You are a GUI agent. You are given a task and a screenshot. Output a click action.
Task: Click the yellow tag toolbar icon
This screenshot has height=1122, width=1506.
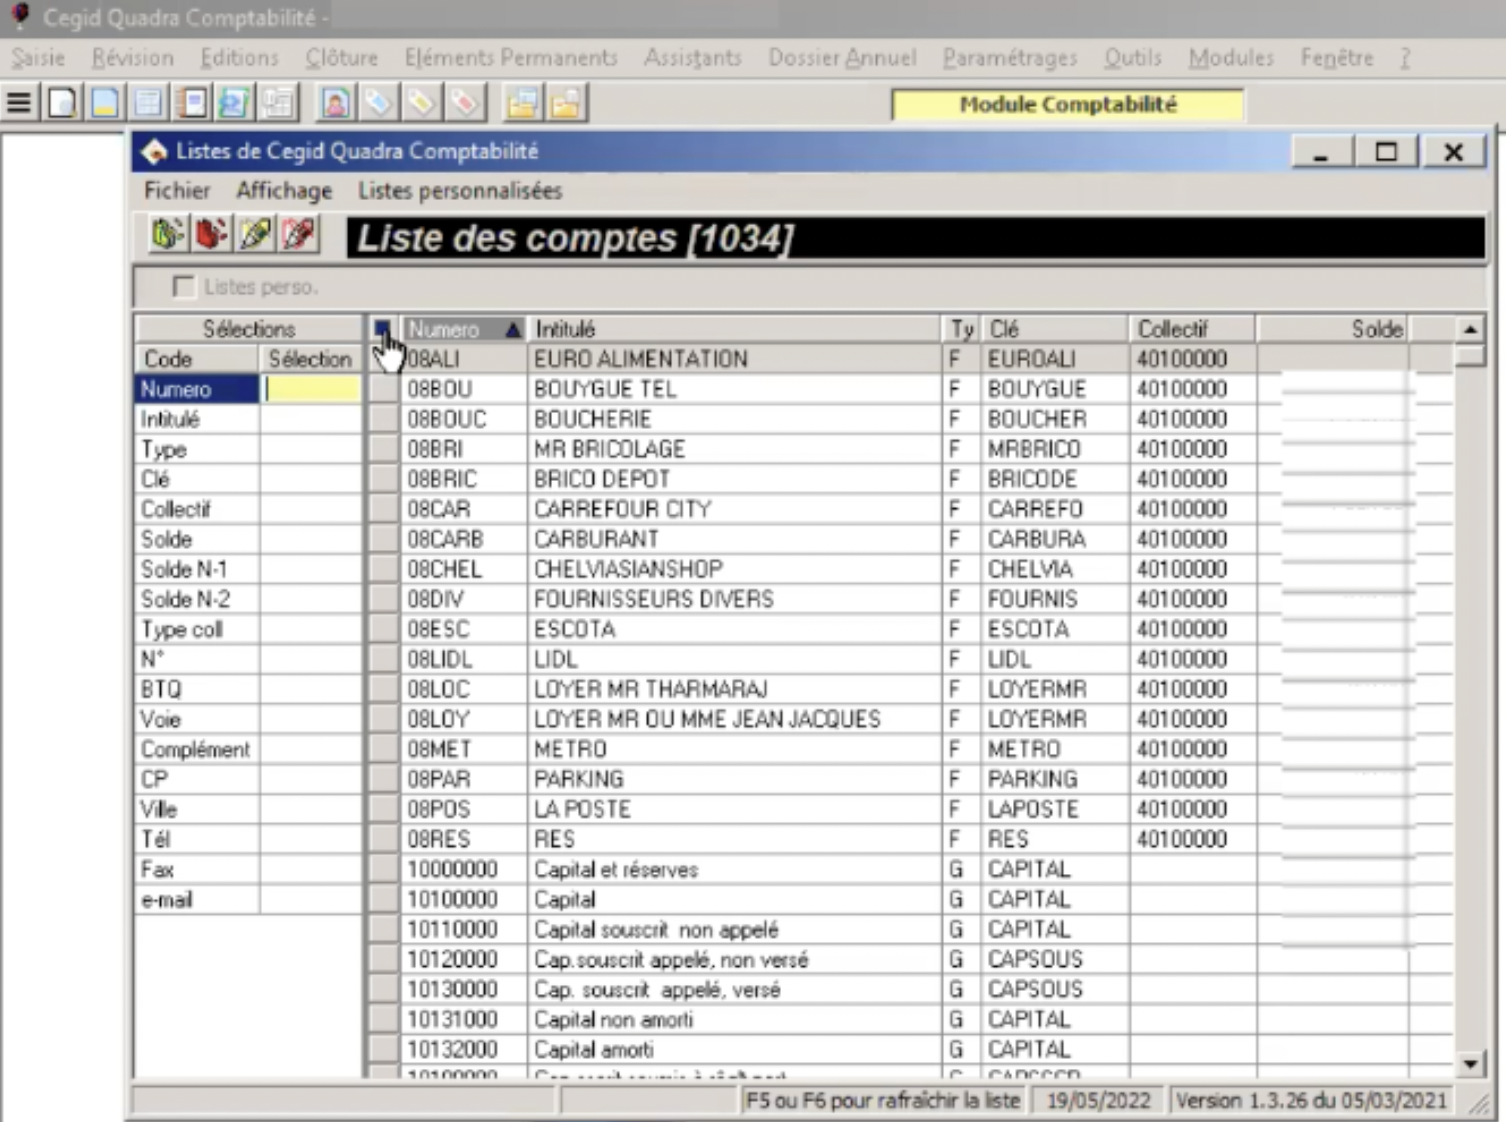click(x=421, y=103)
